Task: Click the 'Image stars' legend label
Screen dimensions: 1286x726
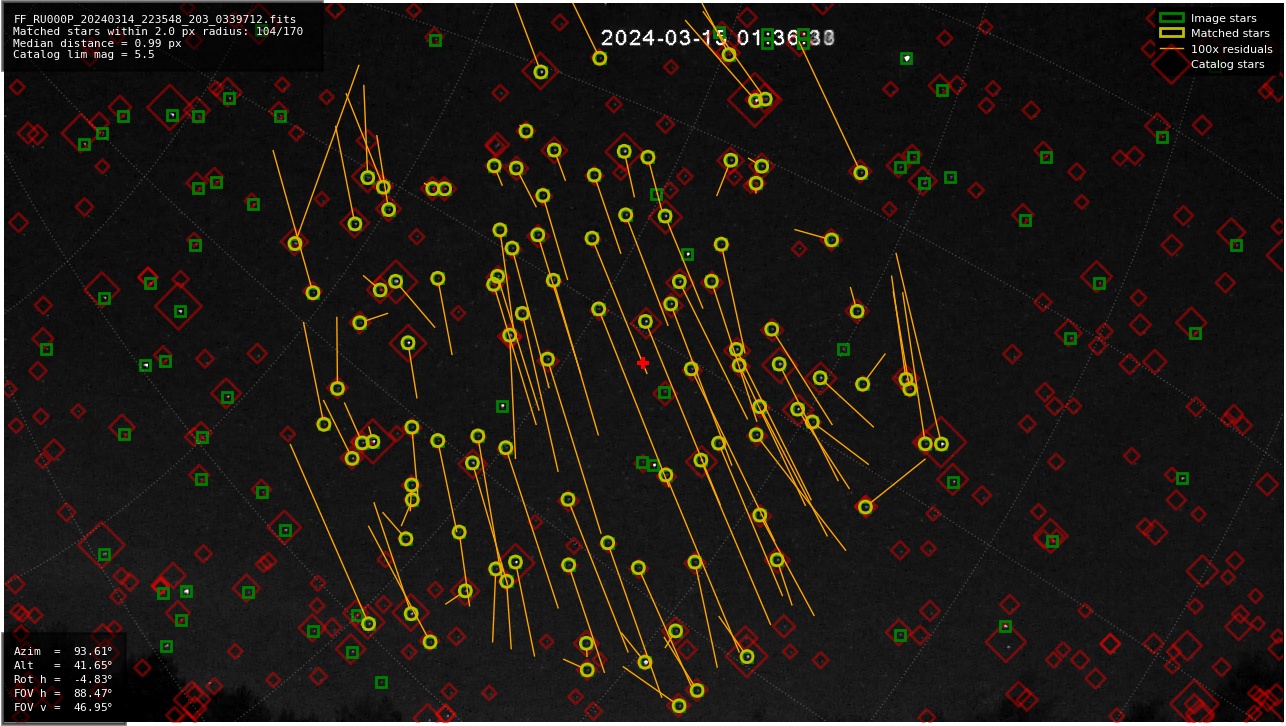Action: tap(1223, 18)
